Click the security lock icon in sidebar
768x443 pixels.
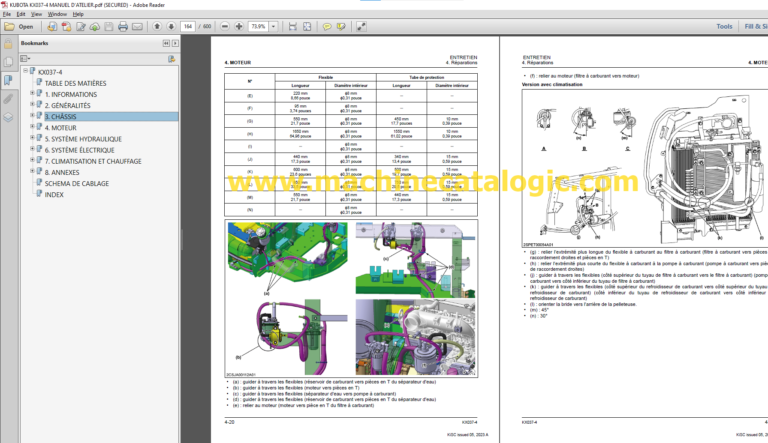click(8, 44)
